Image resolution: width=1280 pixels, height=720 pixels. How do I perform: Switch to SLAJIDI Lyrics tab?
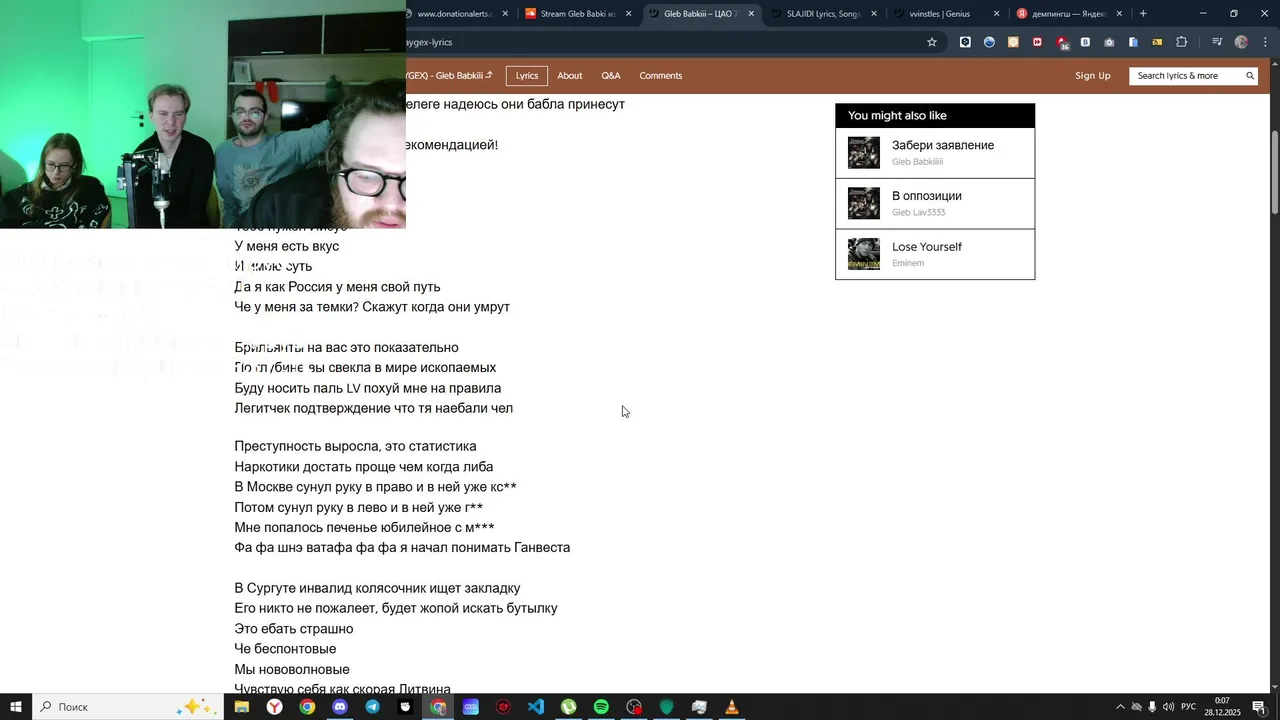pyautogui.click(x=822, y=14)
